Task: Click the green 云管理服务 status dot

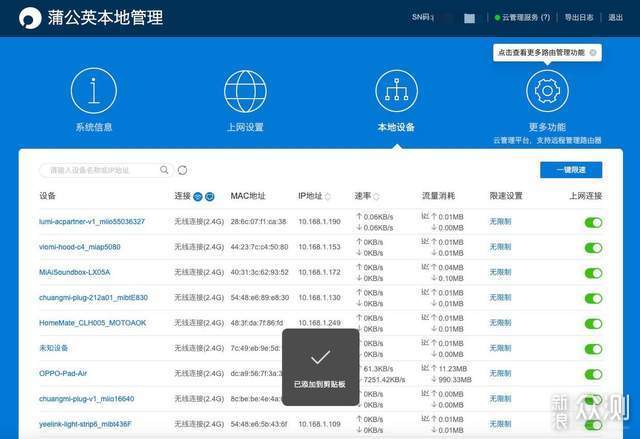Action: 497,18
